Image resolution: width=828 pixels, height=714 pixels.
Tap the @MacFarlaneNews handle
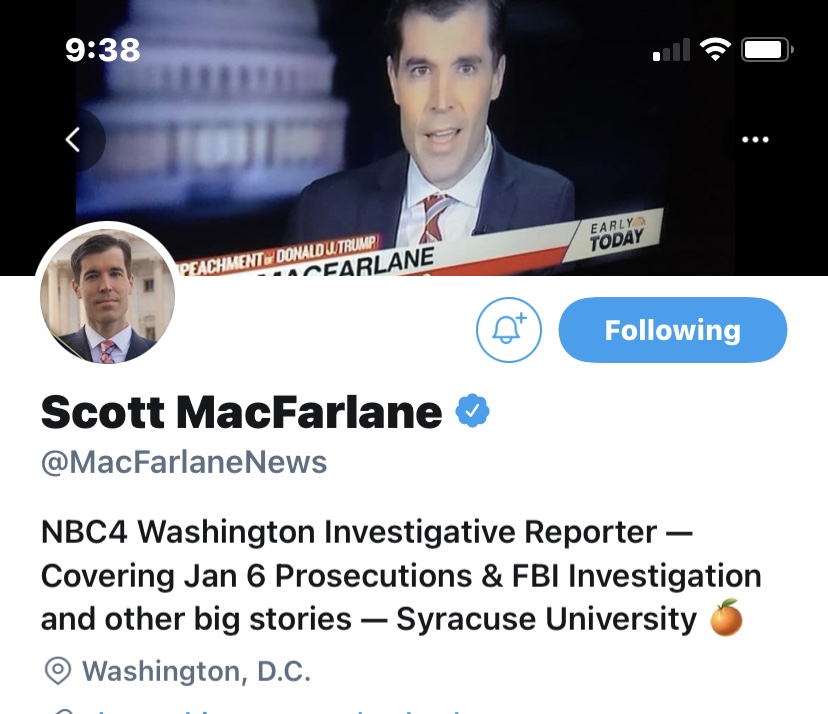click(x=184, y=462)
